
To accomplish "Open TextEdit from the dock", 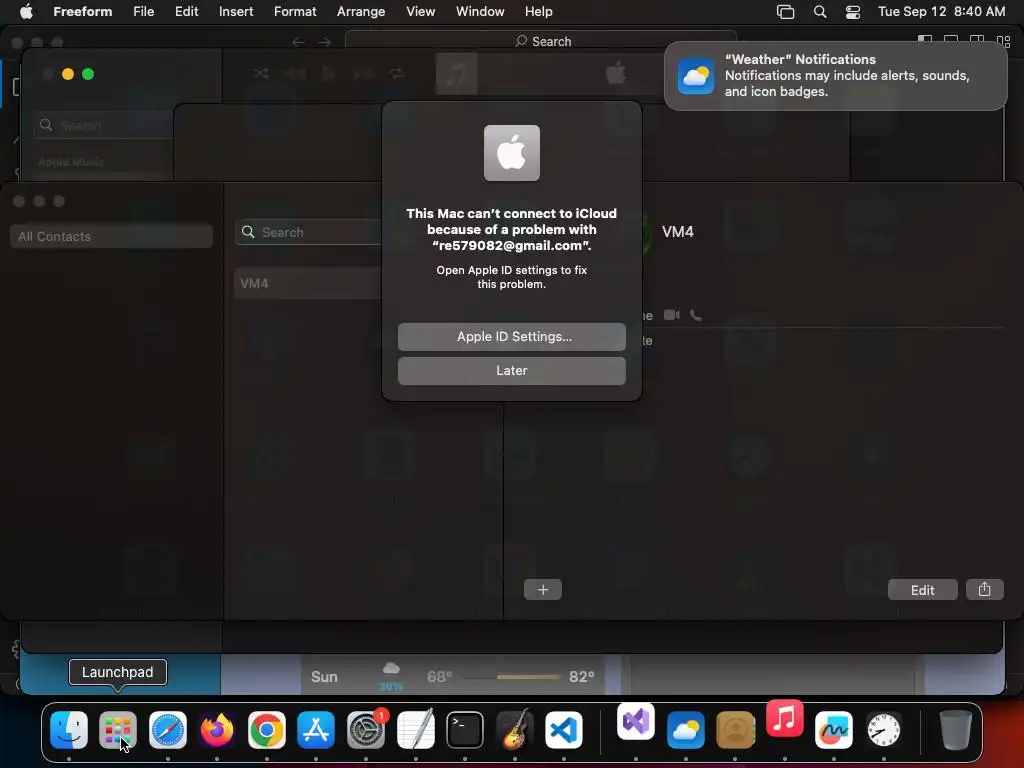I will [415, 729].
